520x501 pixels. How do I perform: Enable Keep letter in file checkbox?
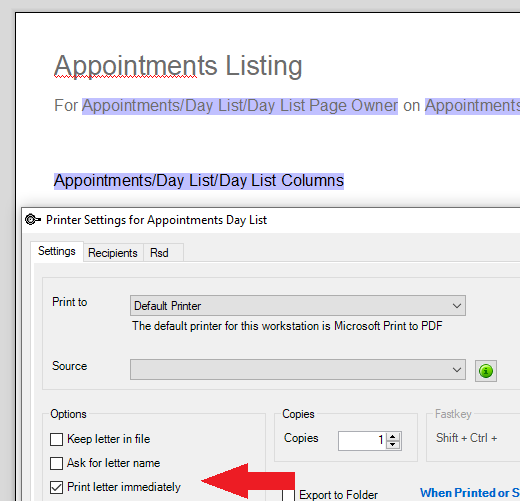click(56, 439)
